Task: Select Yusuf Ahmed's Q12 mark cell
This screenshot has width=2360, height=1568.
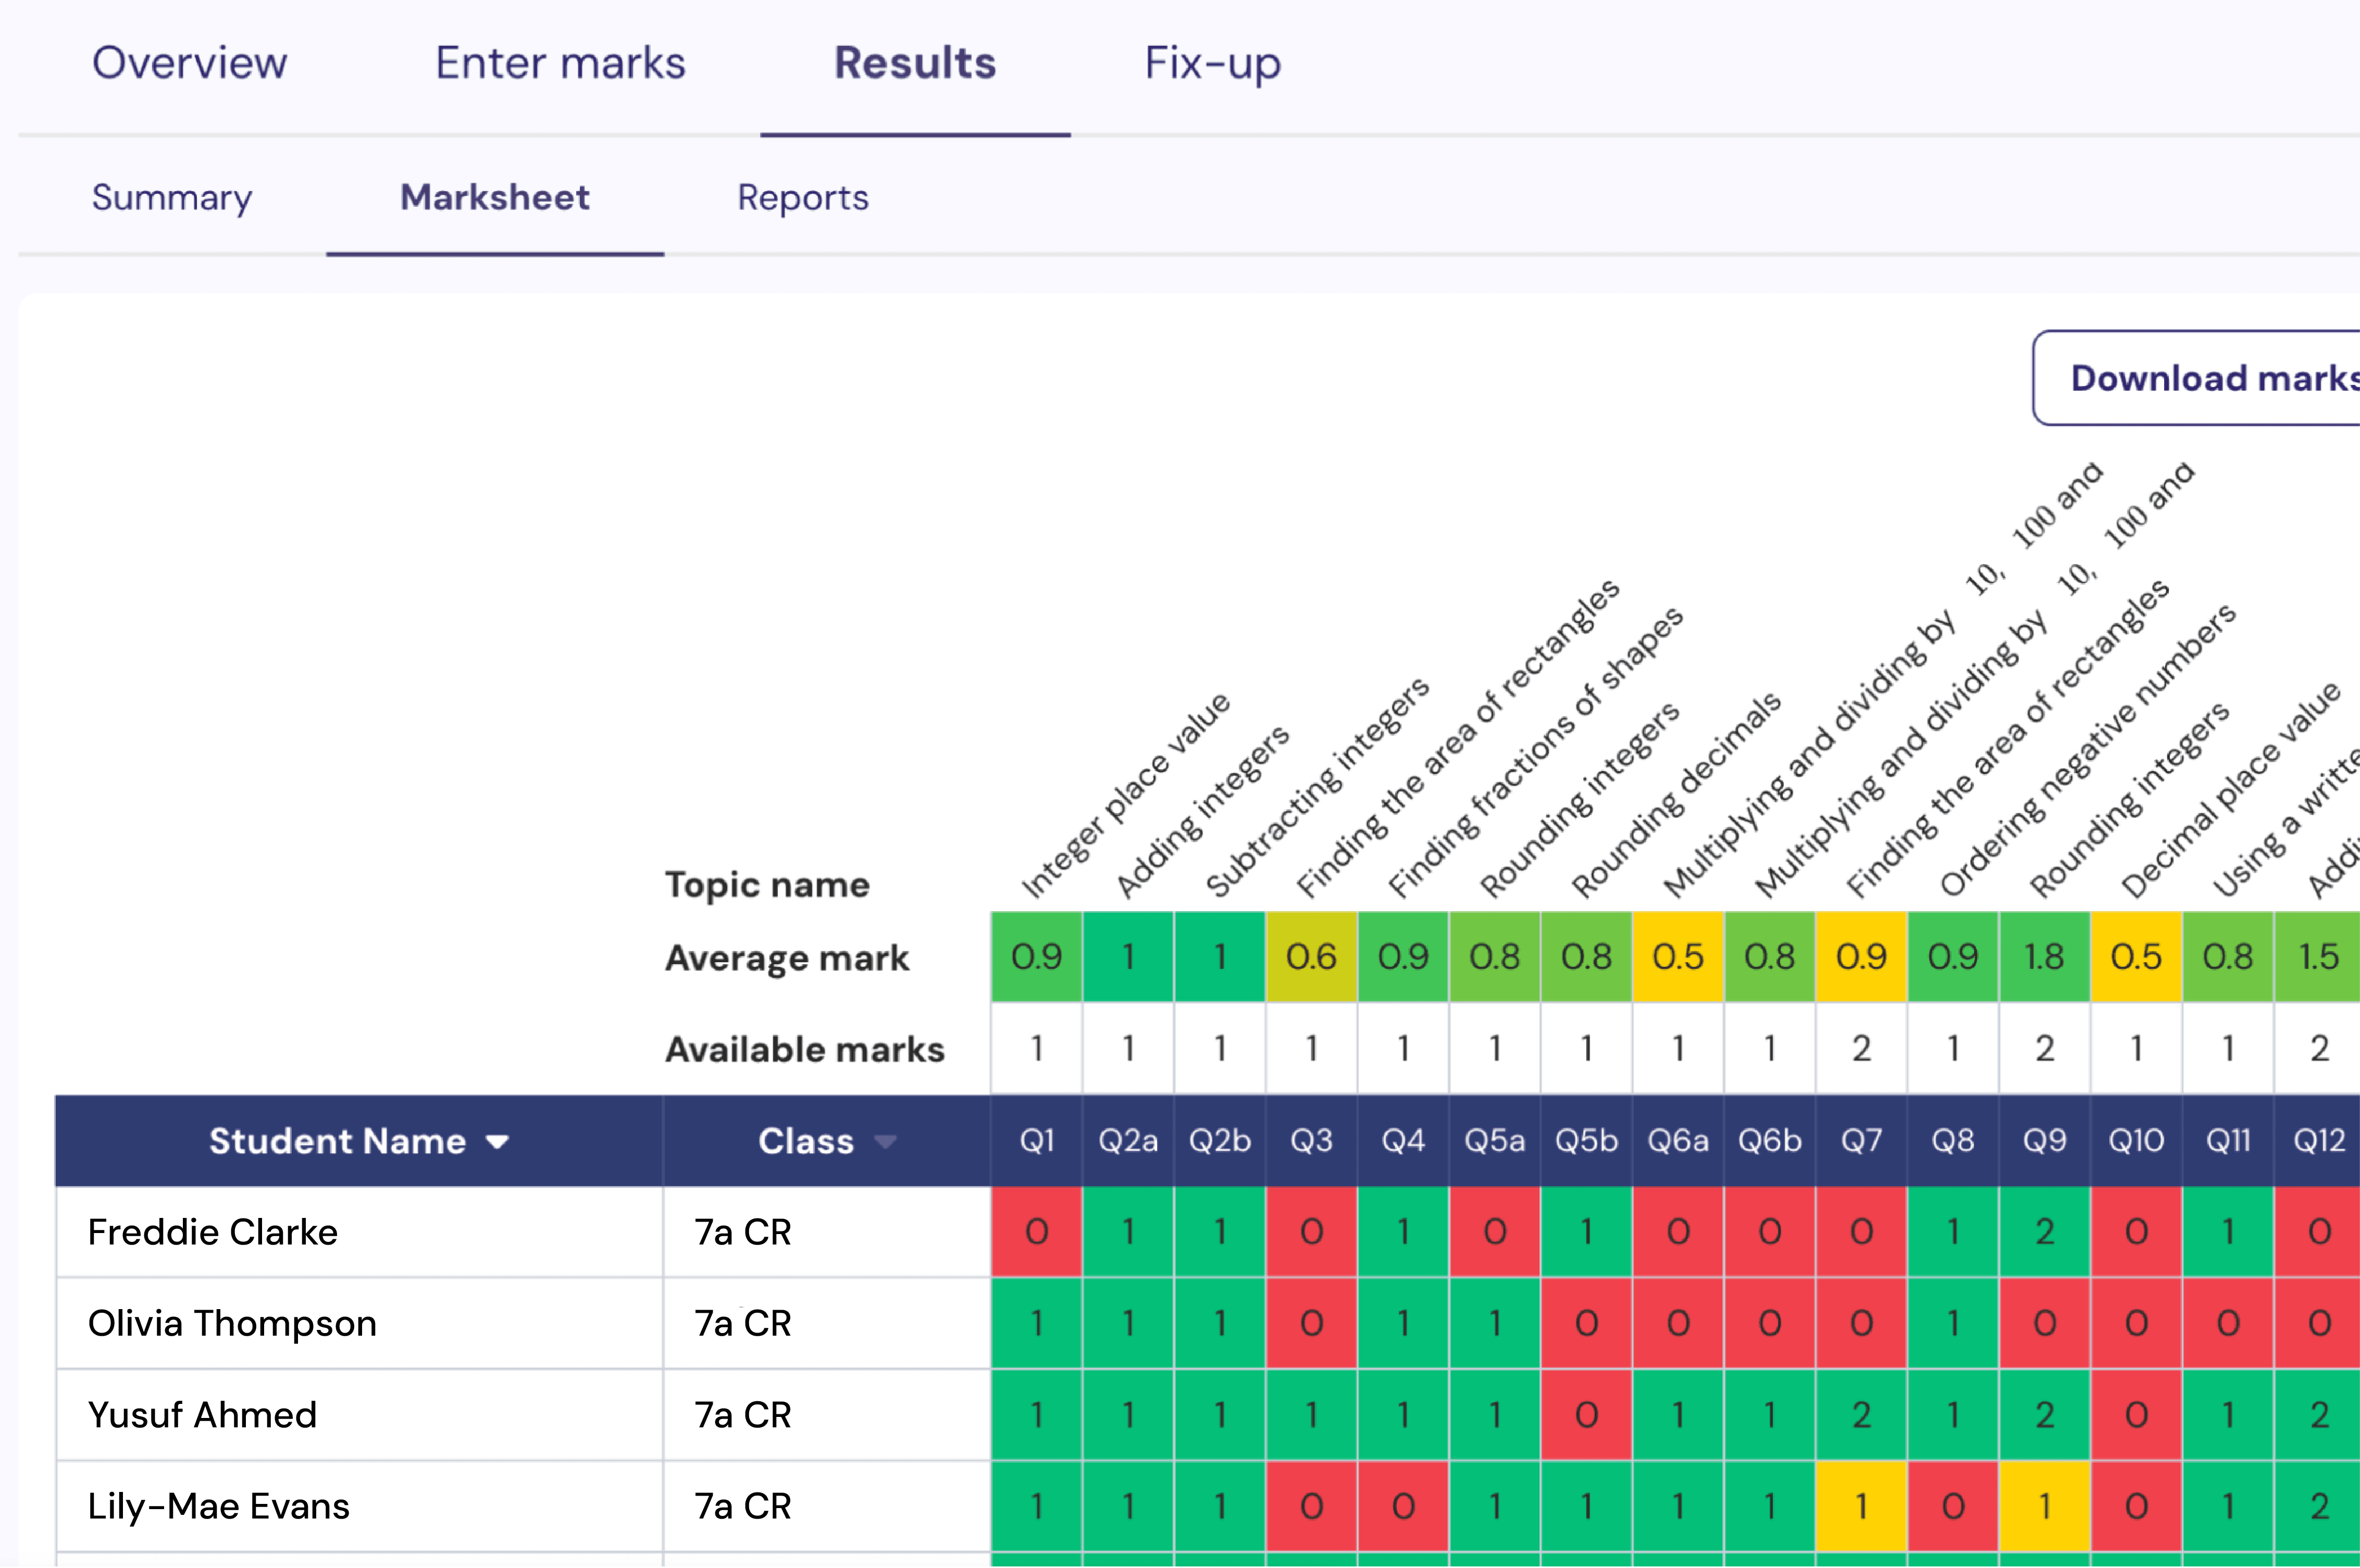Action: pos(2318,1415)
